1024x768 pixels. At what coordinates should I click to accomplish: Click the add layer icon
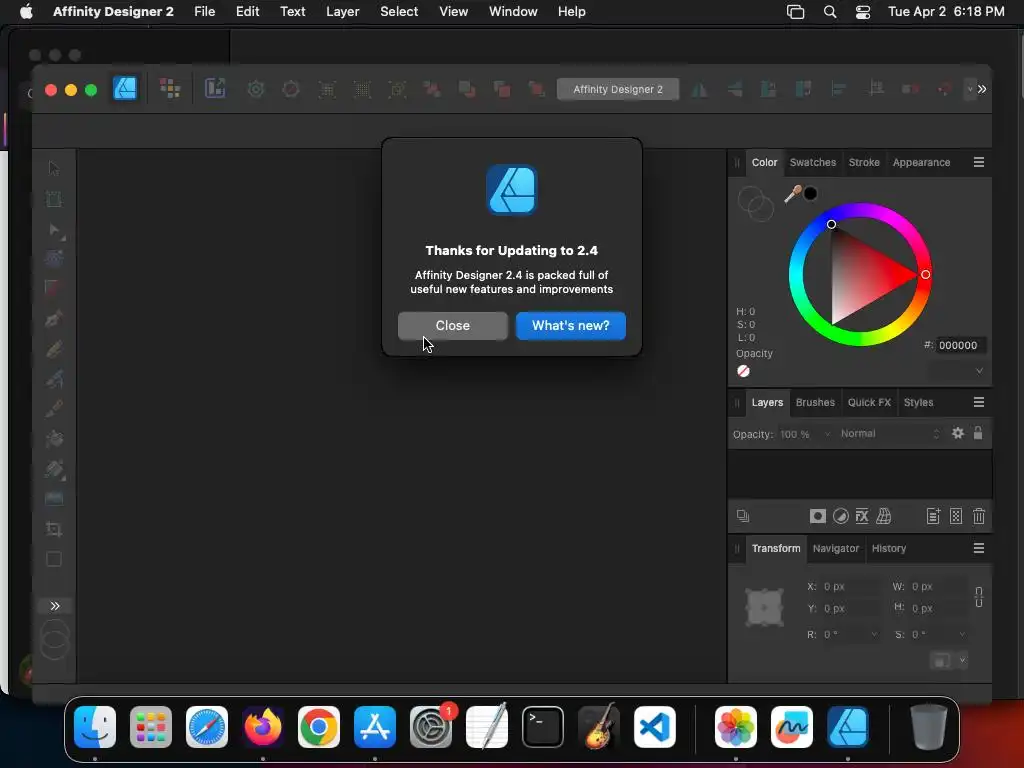coord(933,516)
